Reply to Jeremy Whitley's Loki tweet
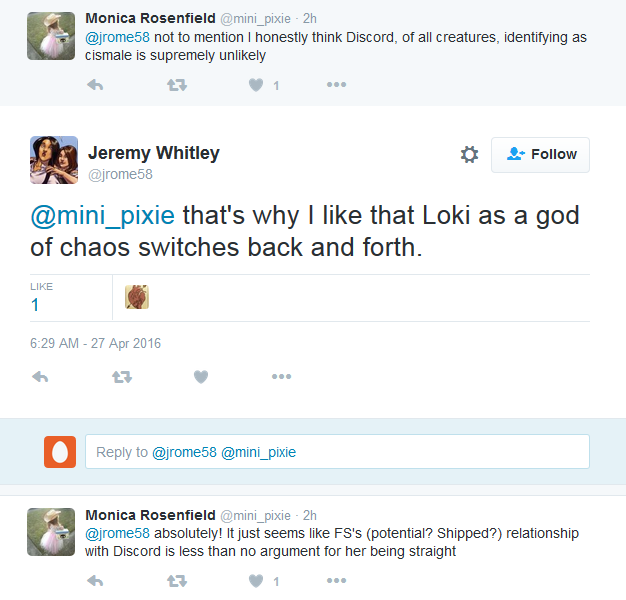The image size is (626, 600). click(x=41, y=377)
